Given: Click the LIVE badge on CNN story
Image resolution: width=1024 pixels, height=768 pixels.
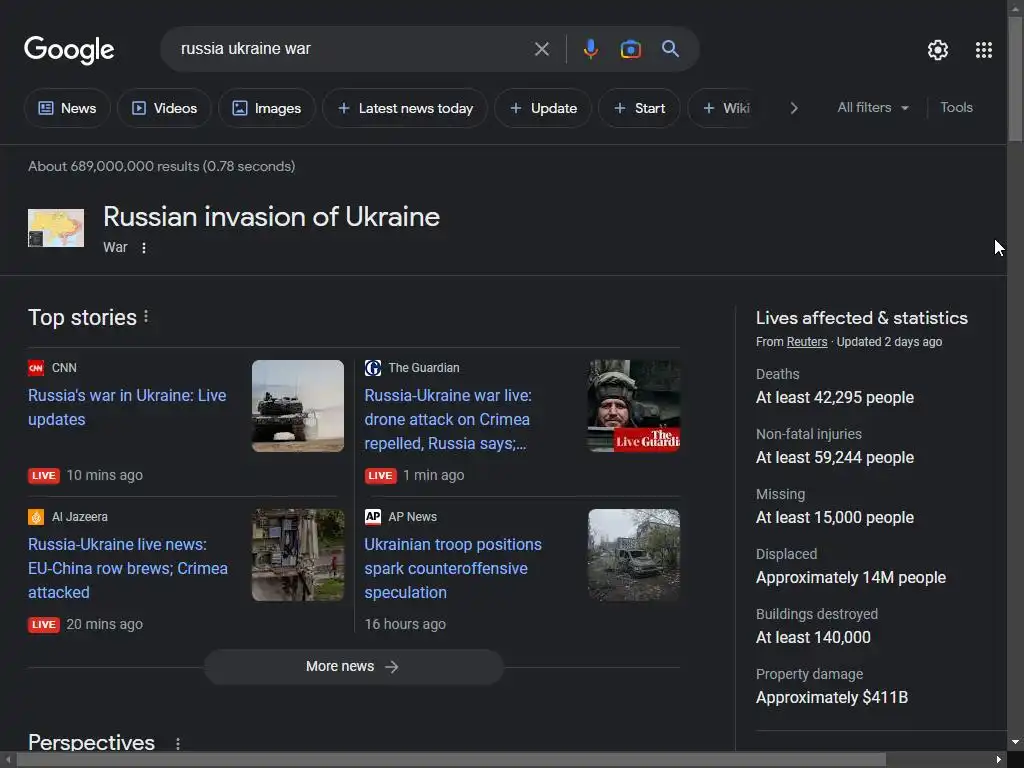Looking at the screenshot, I should click(x=44, y=475).
